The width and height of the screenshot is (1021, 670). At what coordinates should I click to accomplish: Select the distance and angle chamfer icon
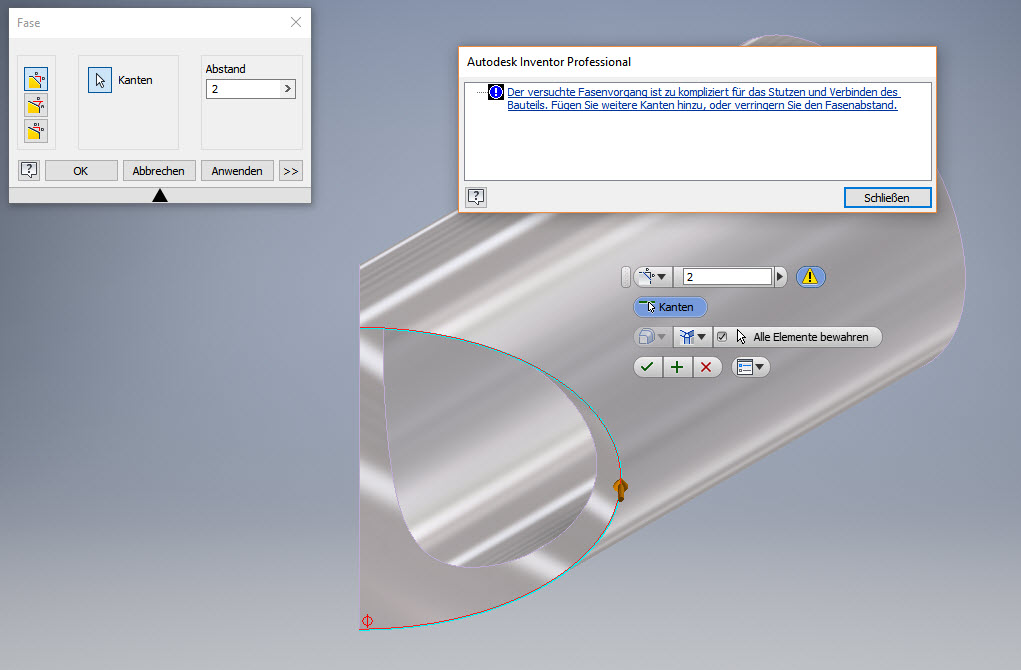click(x=36, y=105)
